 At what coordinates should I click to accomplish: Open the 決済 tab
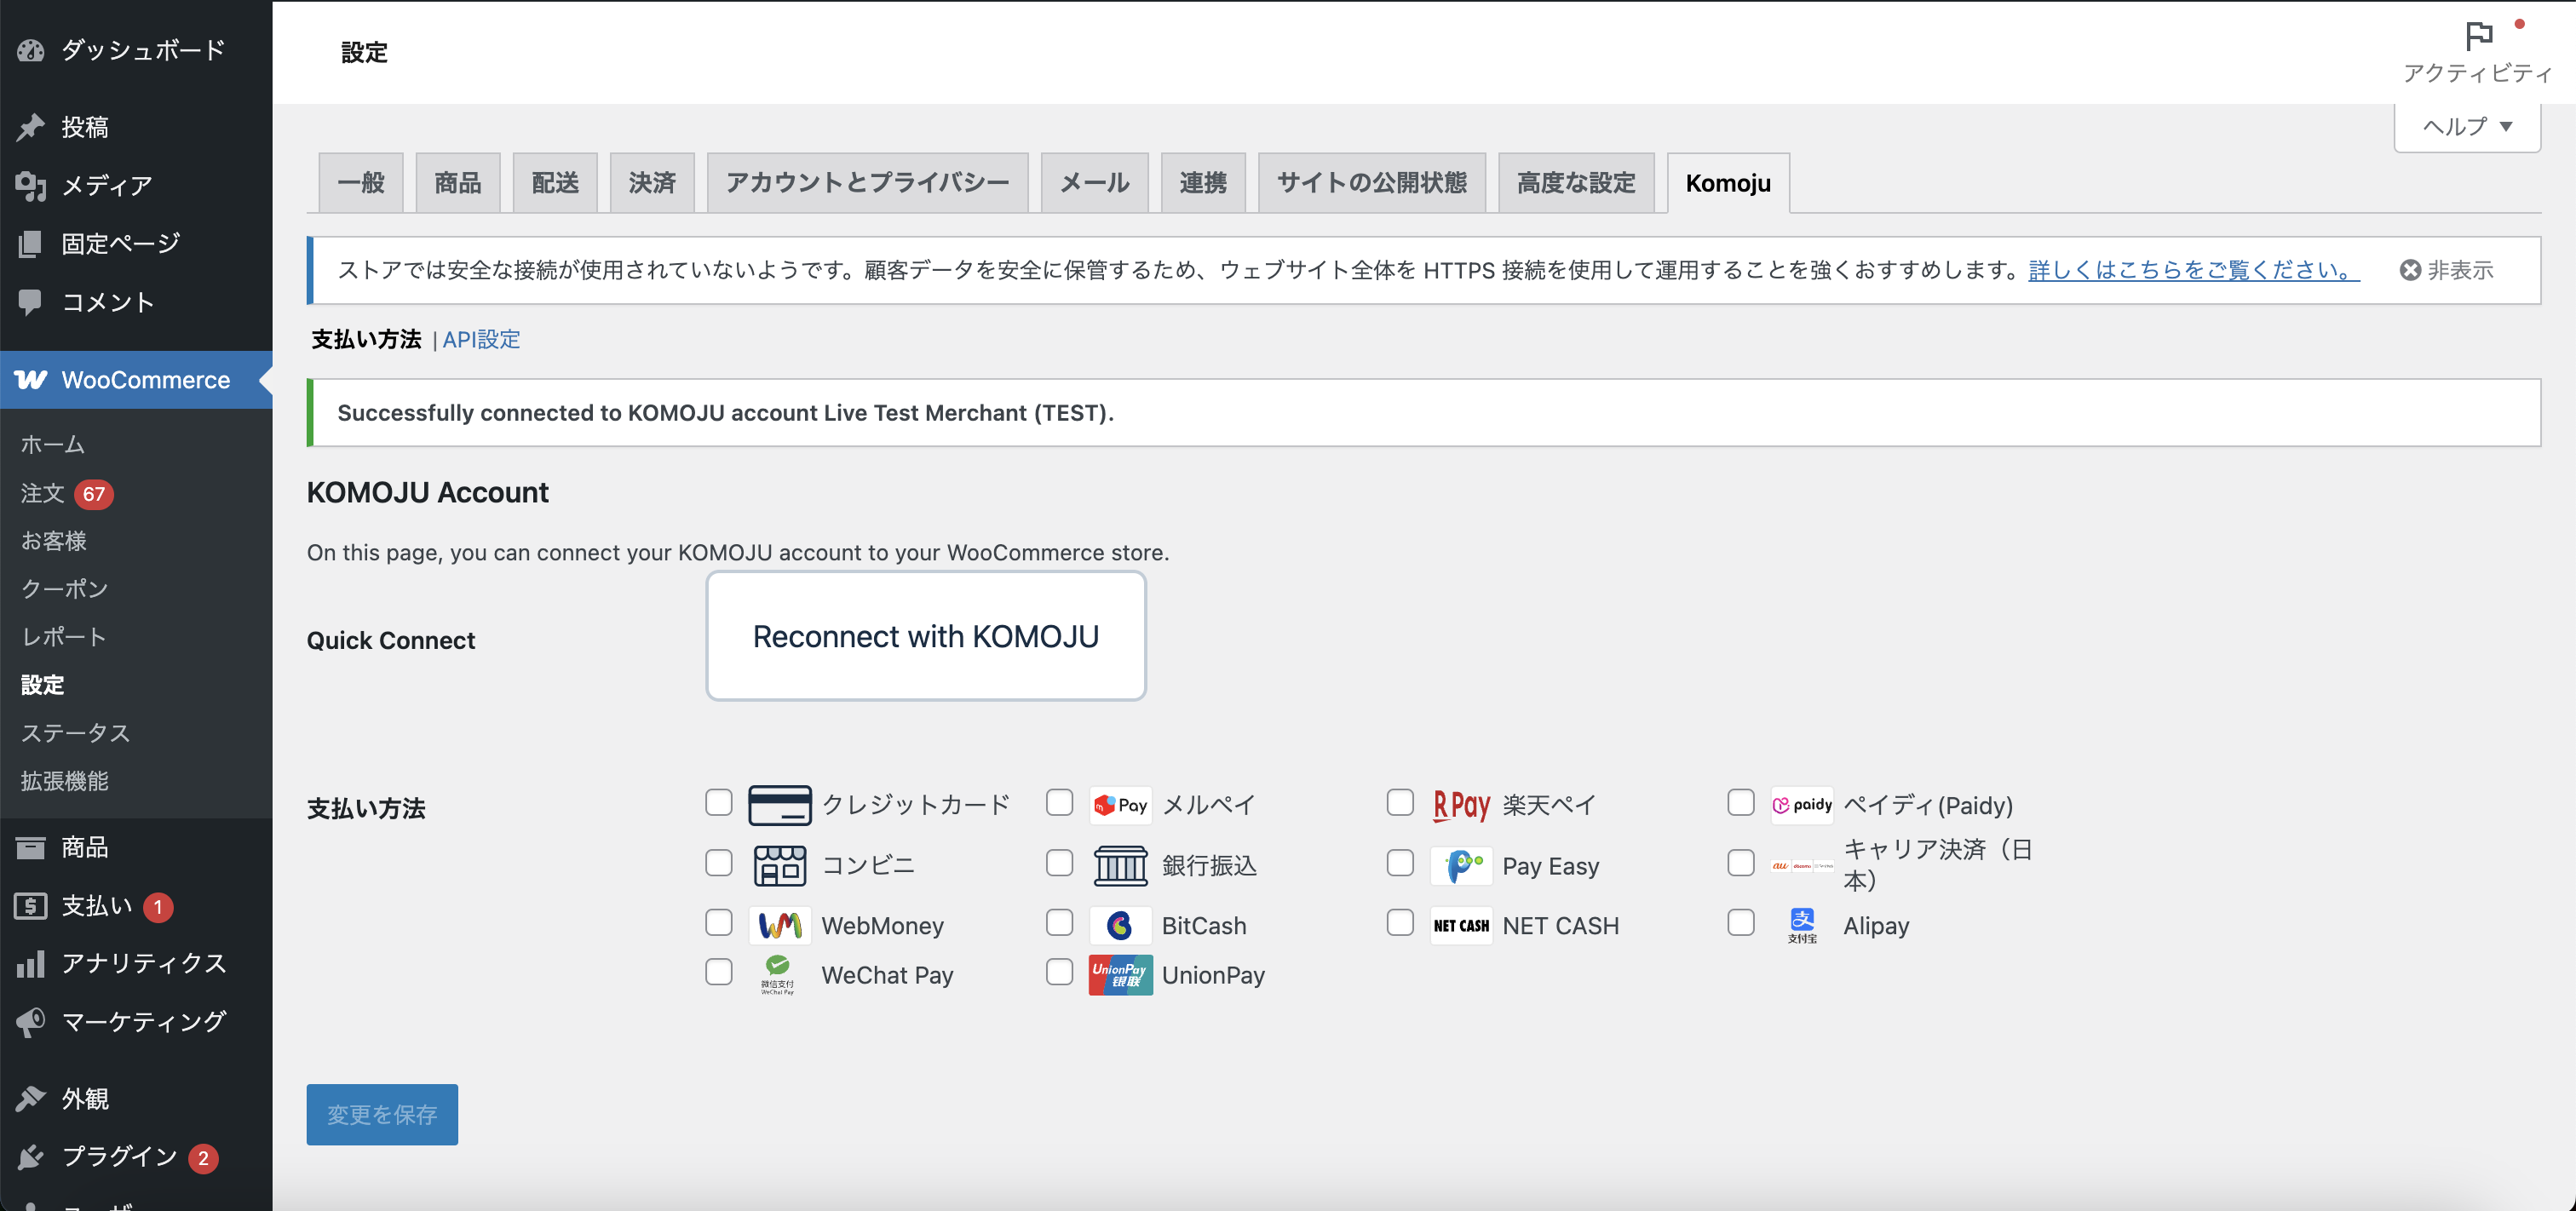coord(652,183)
